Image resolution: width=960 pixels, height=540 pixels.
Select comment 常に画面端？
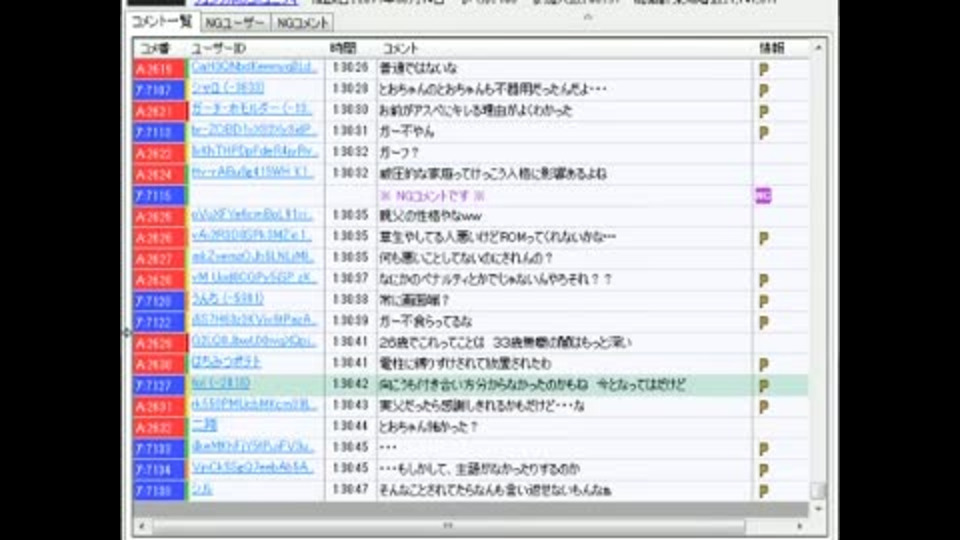tap(415, 301)
